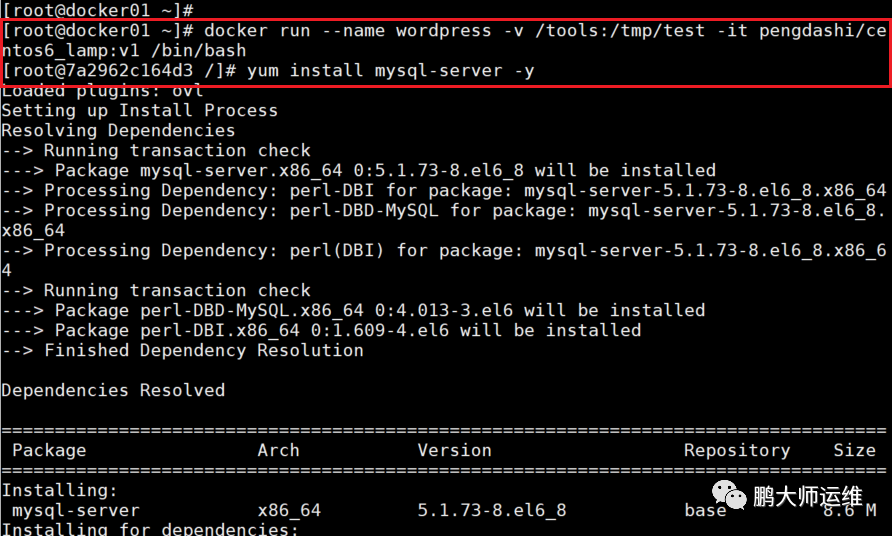
Task: Click the Size column header
Action: [x=854, y=450]
